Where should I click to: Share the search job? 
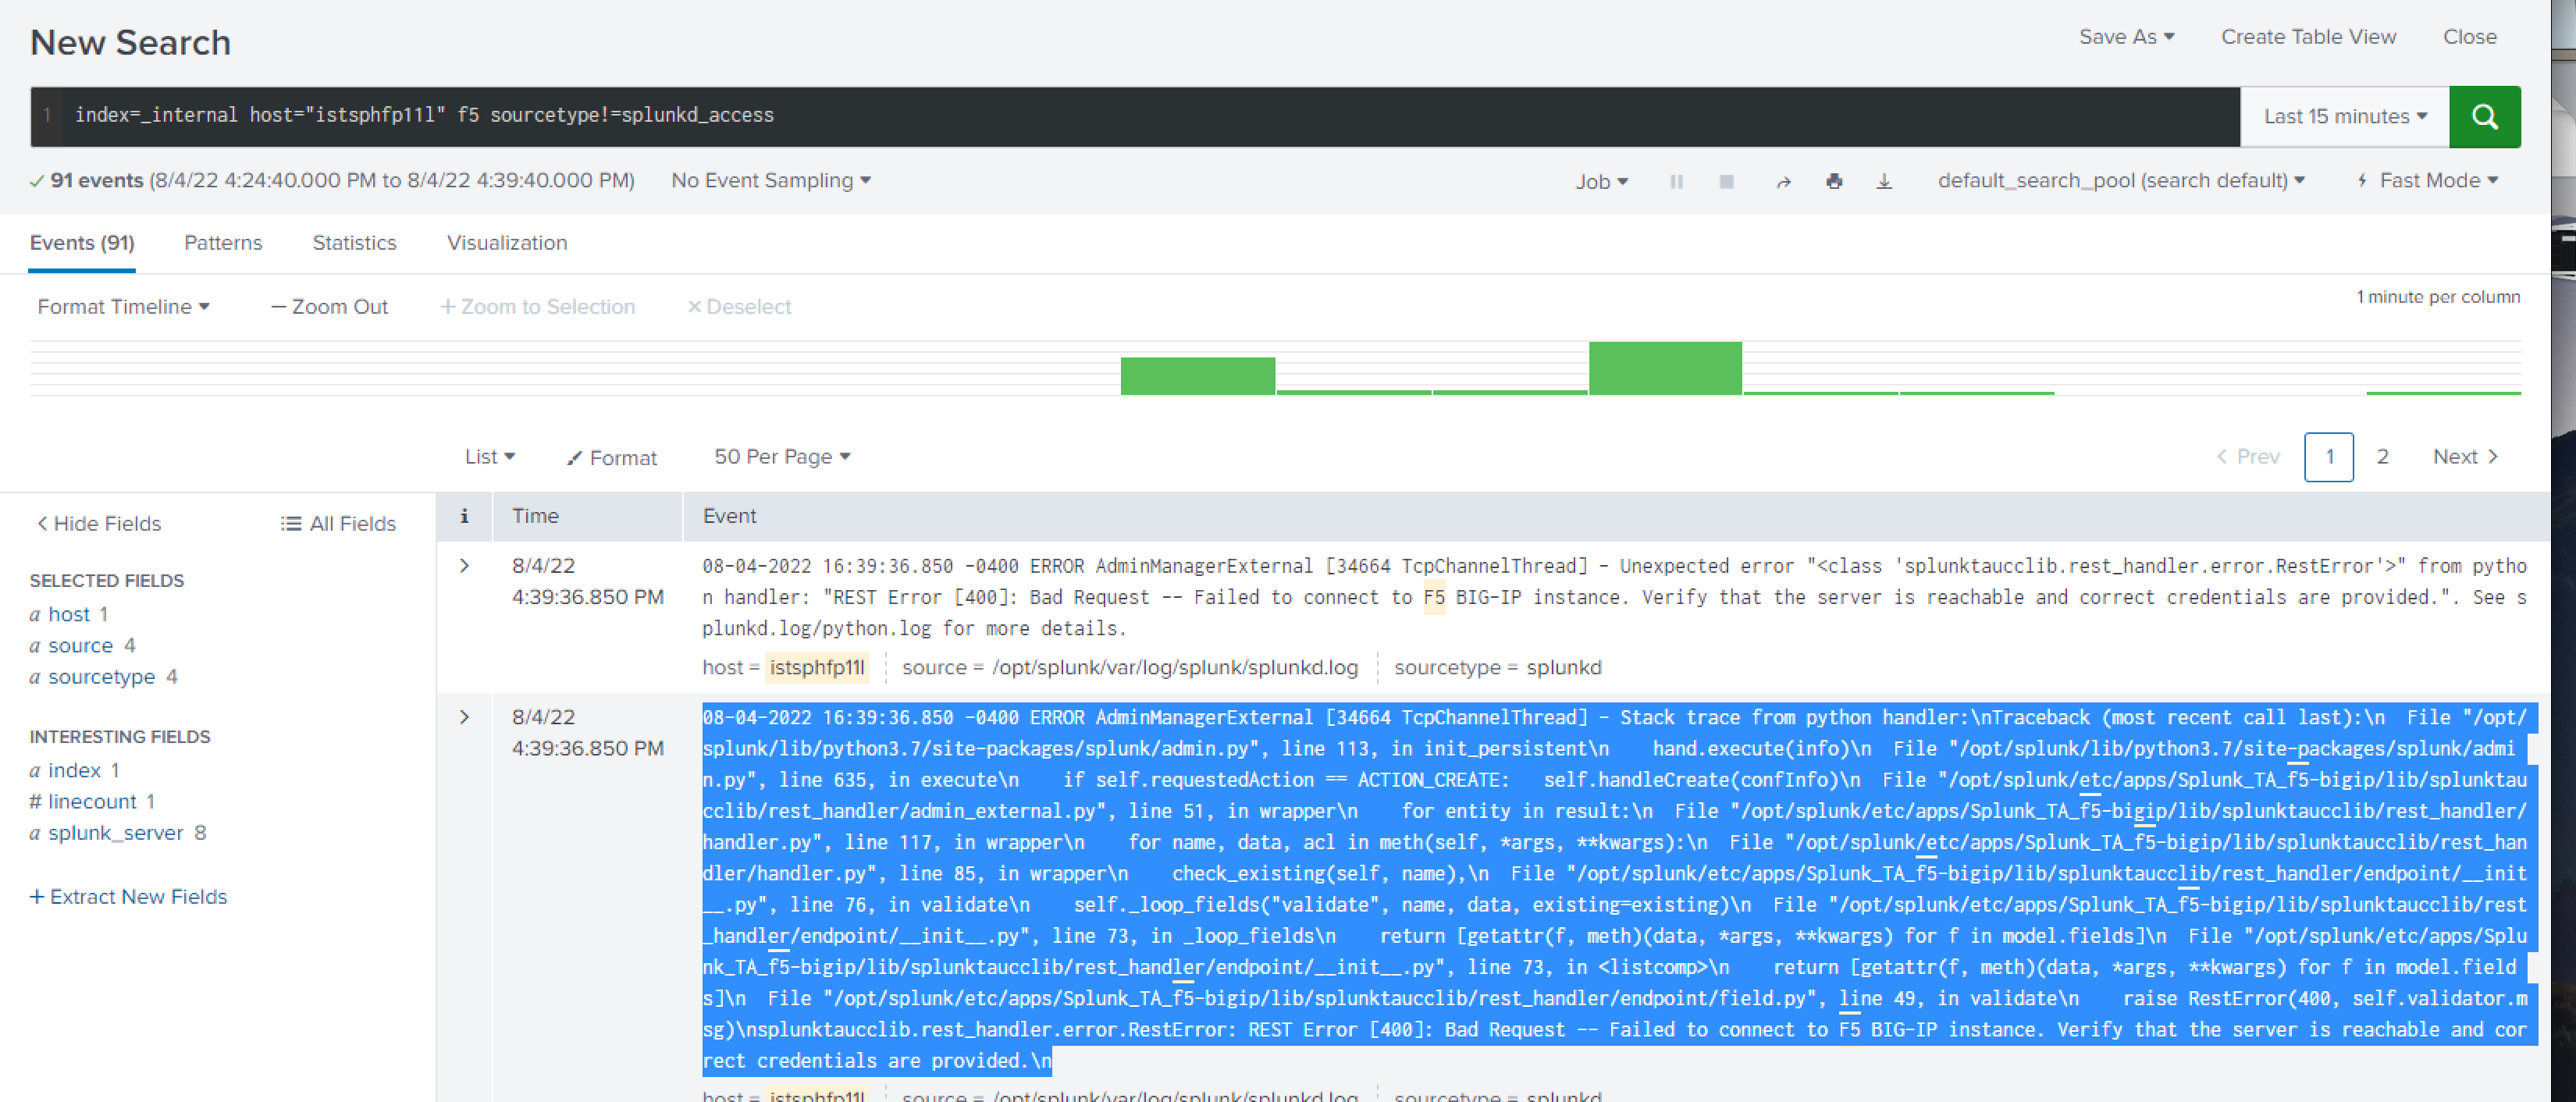1783,182
